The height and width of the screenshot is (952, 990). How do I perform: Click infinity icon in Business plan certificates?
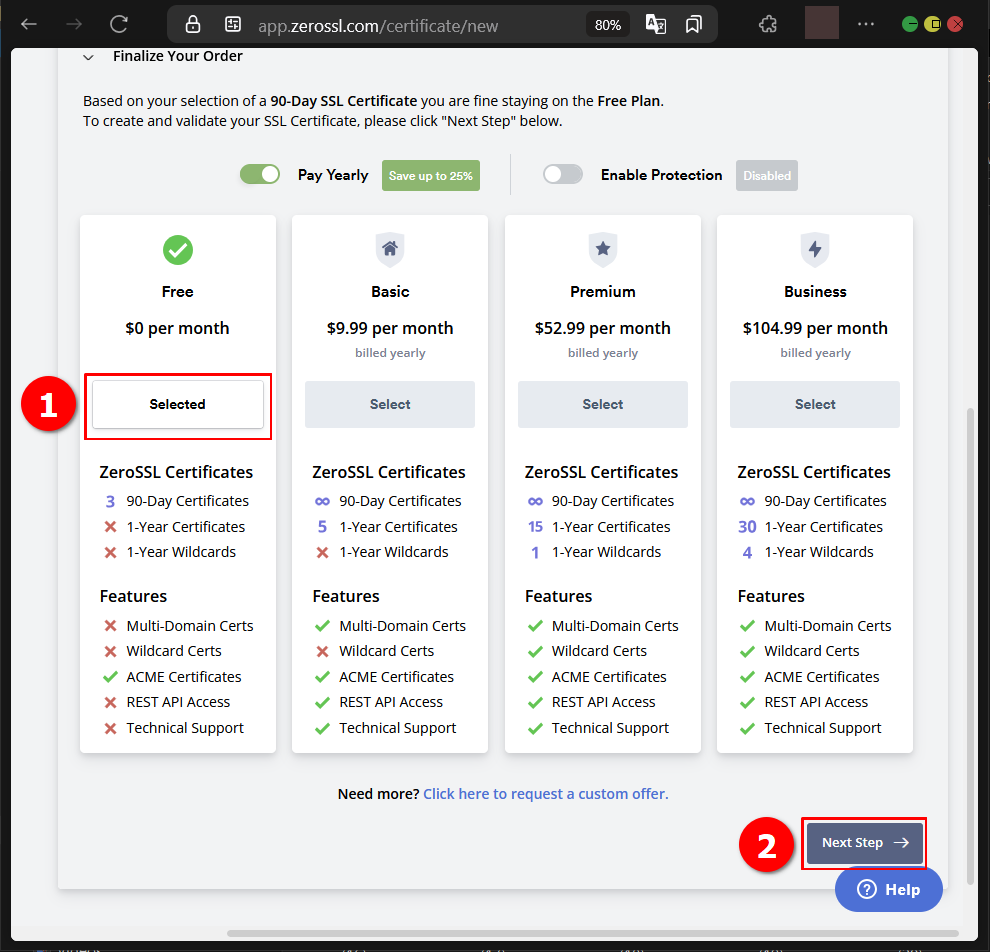(748, 501)
